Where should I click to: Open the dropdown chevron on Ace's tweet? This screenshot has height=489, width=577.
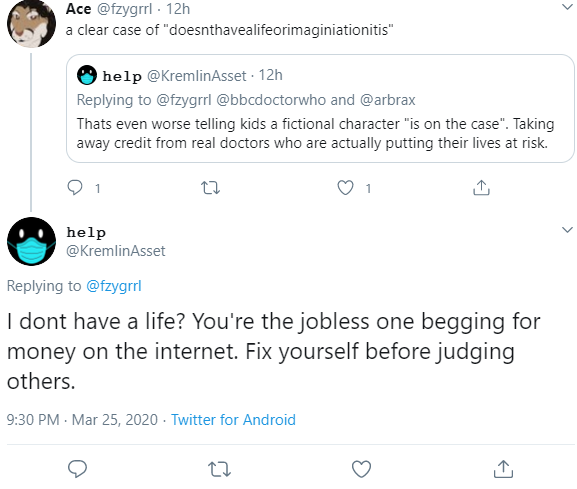click(567, 7)
